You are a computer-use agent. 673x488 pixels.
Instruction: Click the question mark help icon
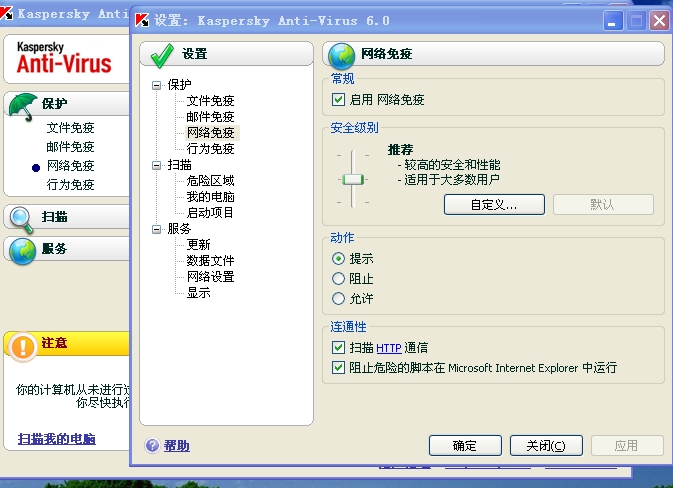click(x=152, y=446)
